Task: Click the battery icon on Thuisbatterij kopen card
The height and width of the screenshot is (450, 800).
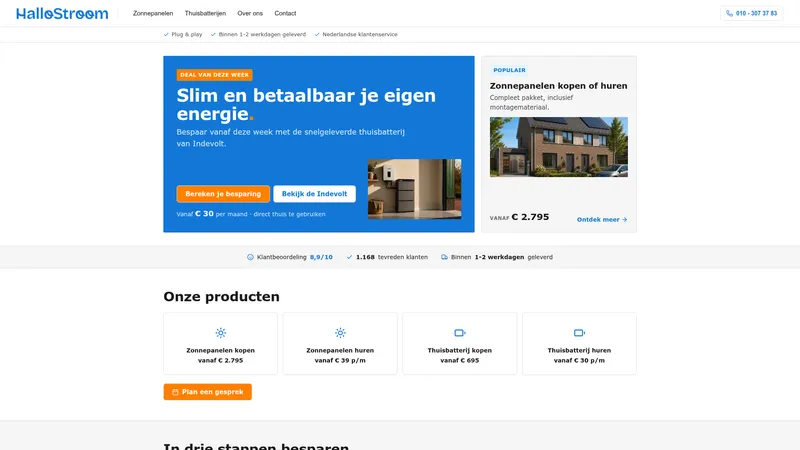Action: (x=460, y=333)
